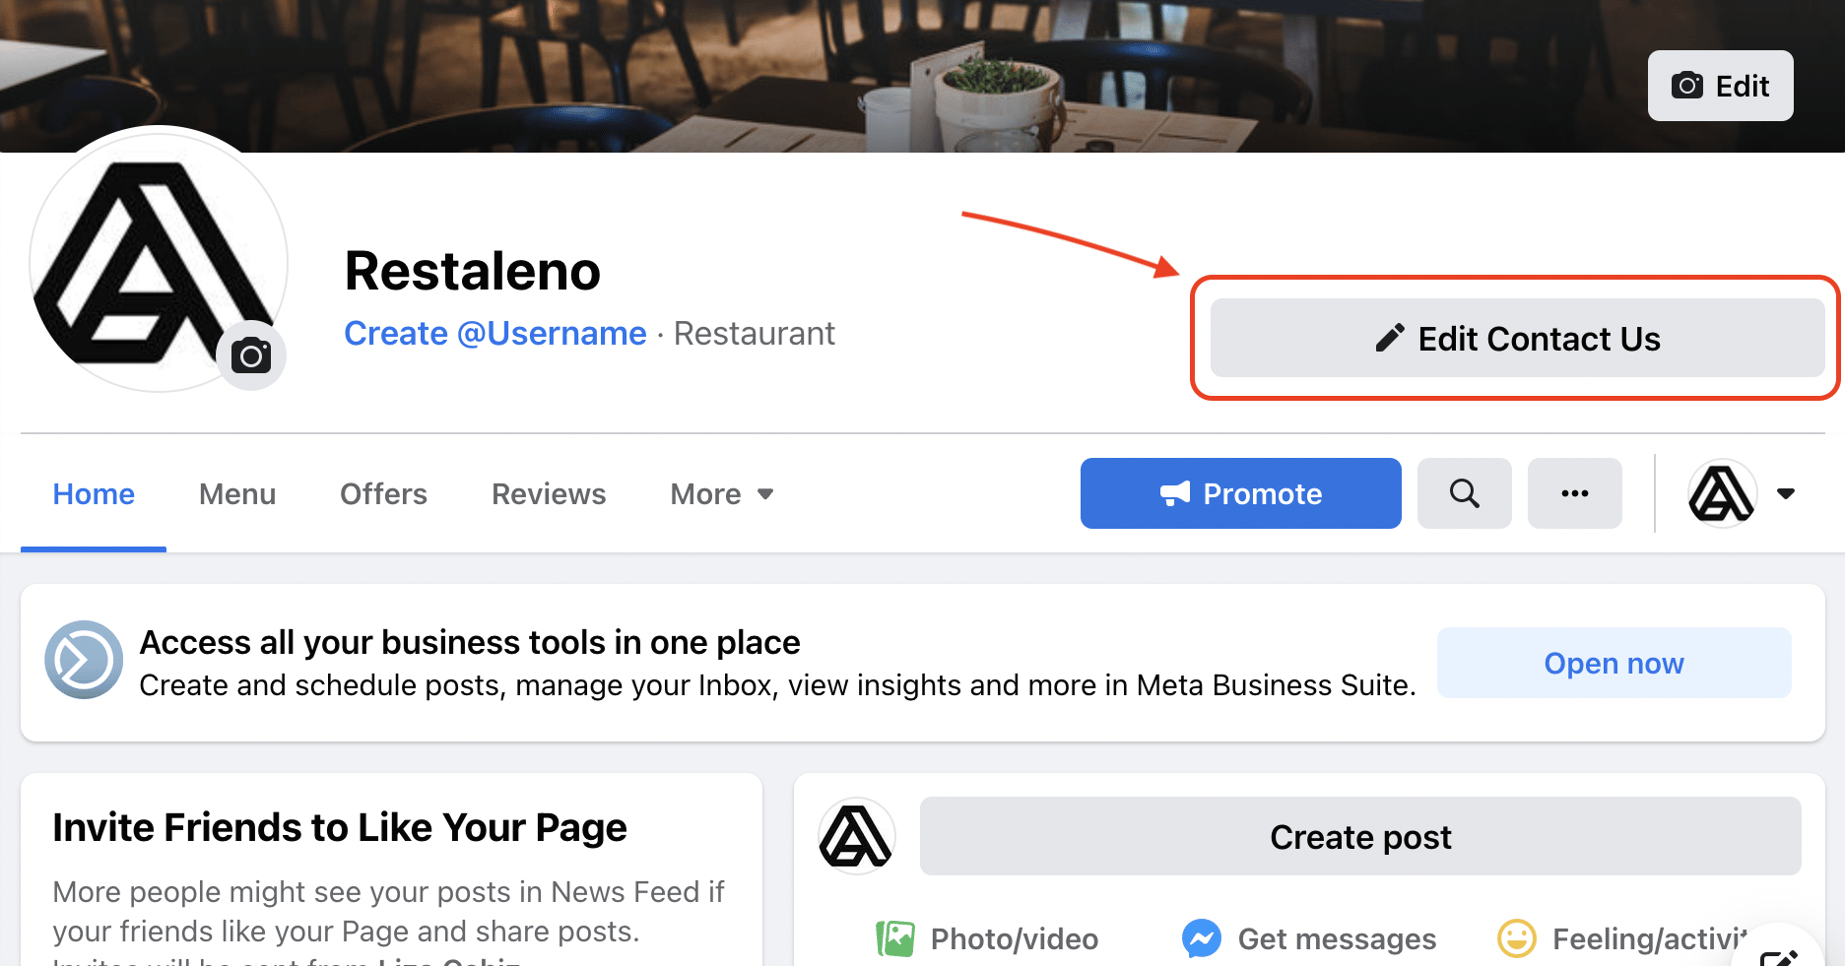The image size is (1845, 966).
Task: Click the Edit cover photo button
Action: (x=1719, y=85)
